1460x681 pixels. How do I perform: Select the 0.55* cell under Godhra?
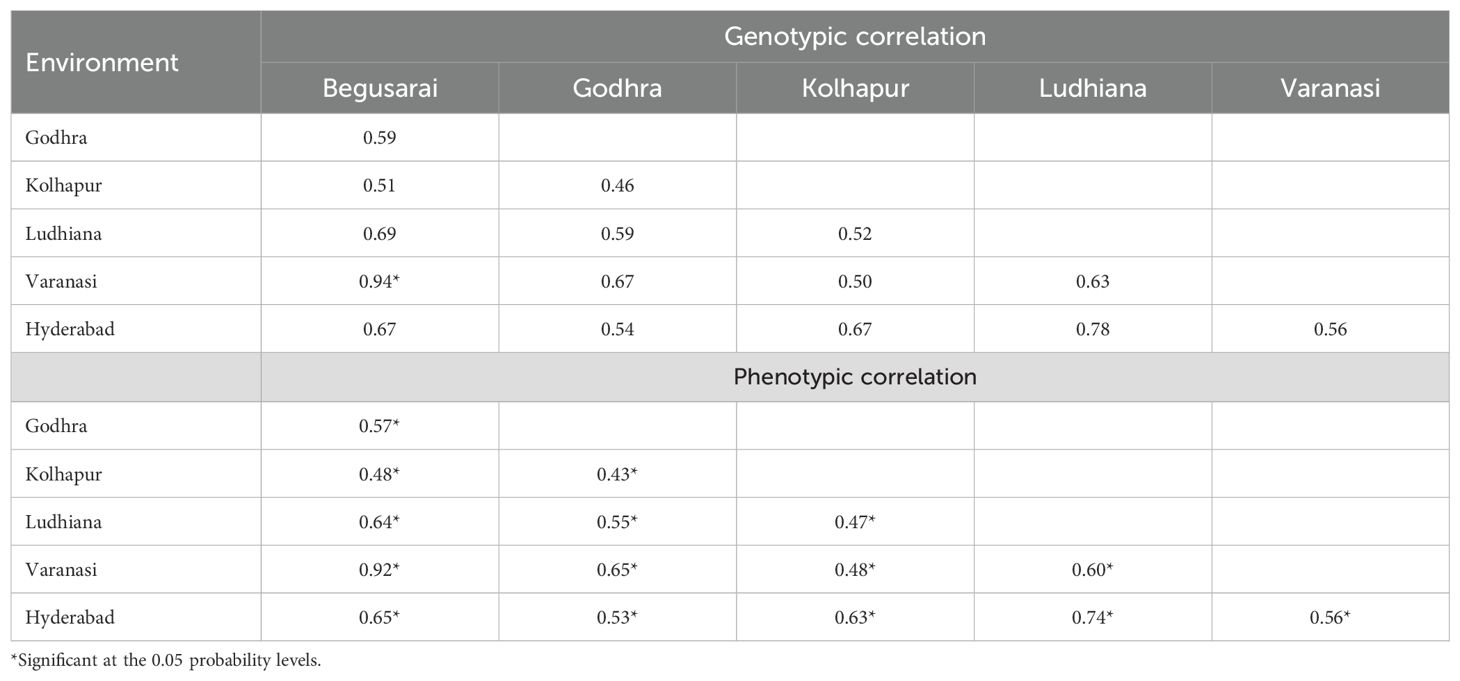pyautogui.click(x=617, y=522)
